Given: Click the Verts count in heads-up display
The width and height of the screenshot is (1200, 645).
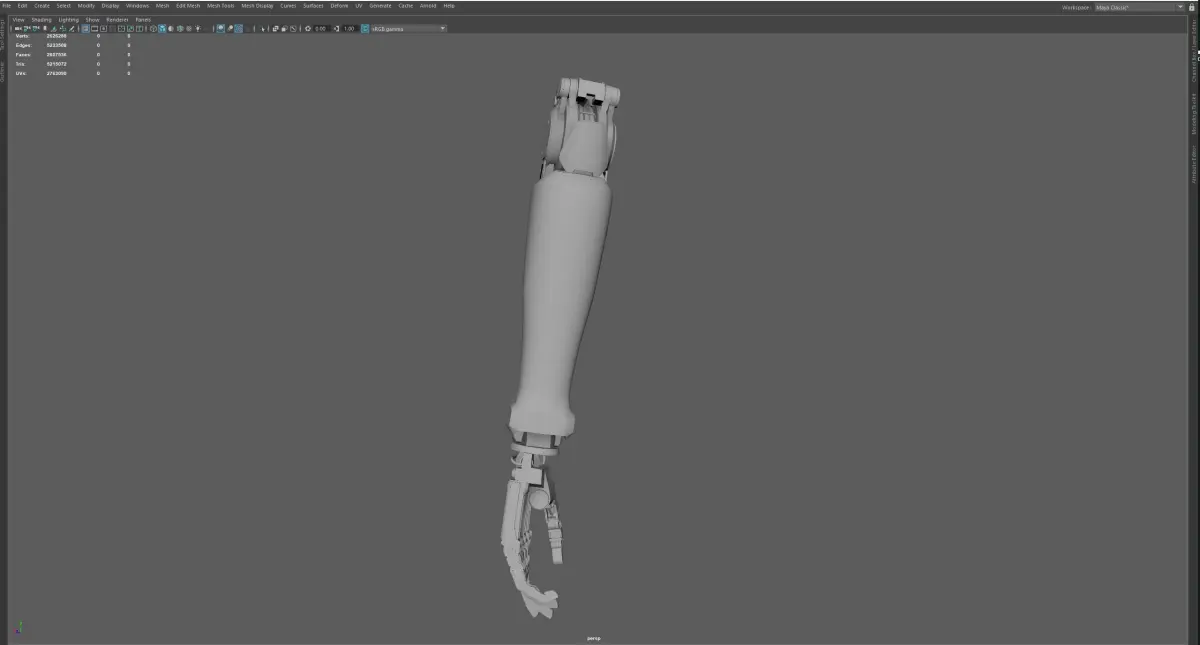Looking at the screenshot, I should pos(57,36).
